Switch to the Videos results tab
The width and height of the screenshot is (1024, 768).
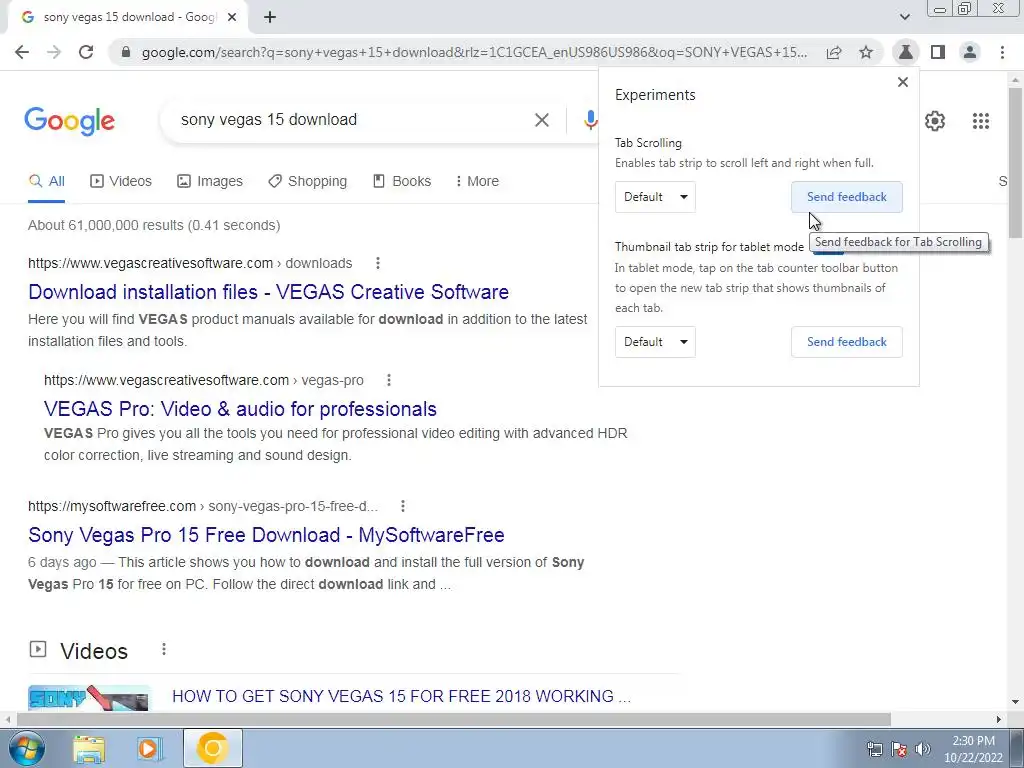click(x=121, y=182)
